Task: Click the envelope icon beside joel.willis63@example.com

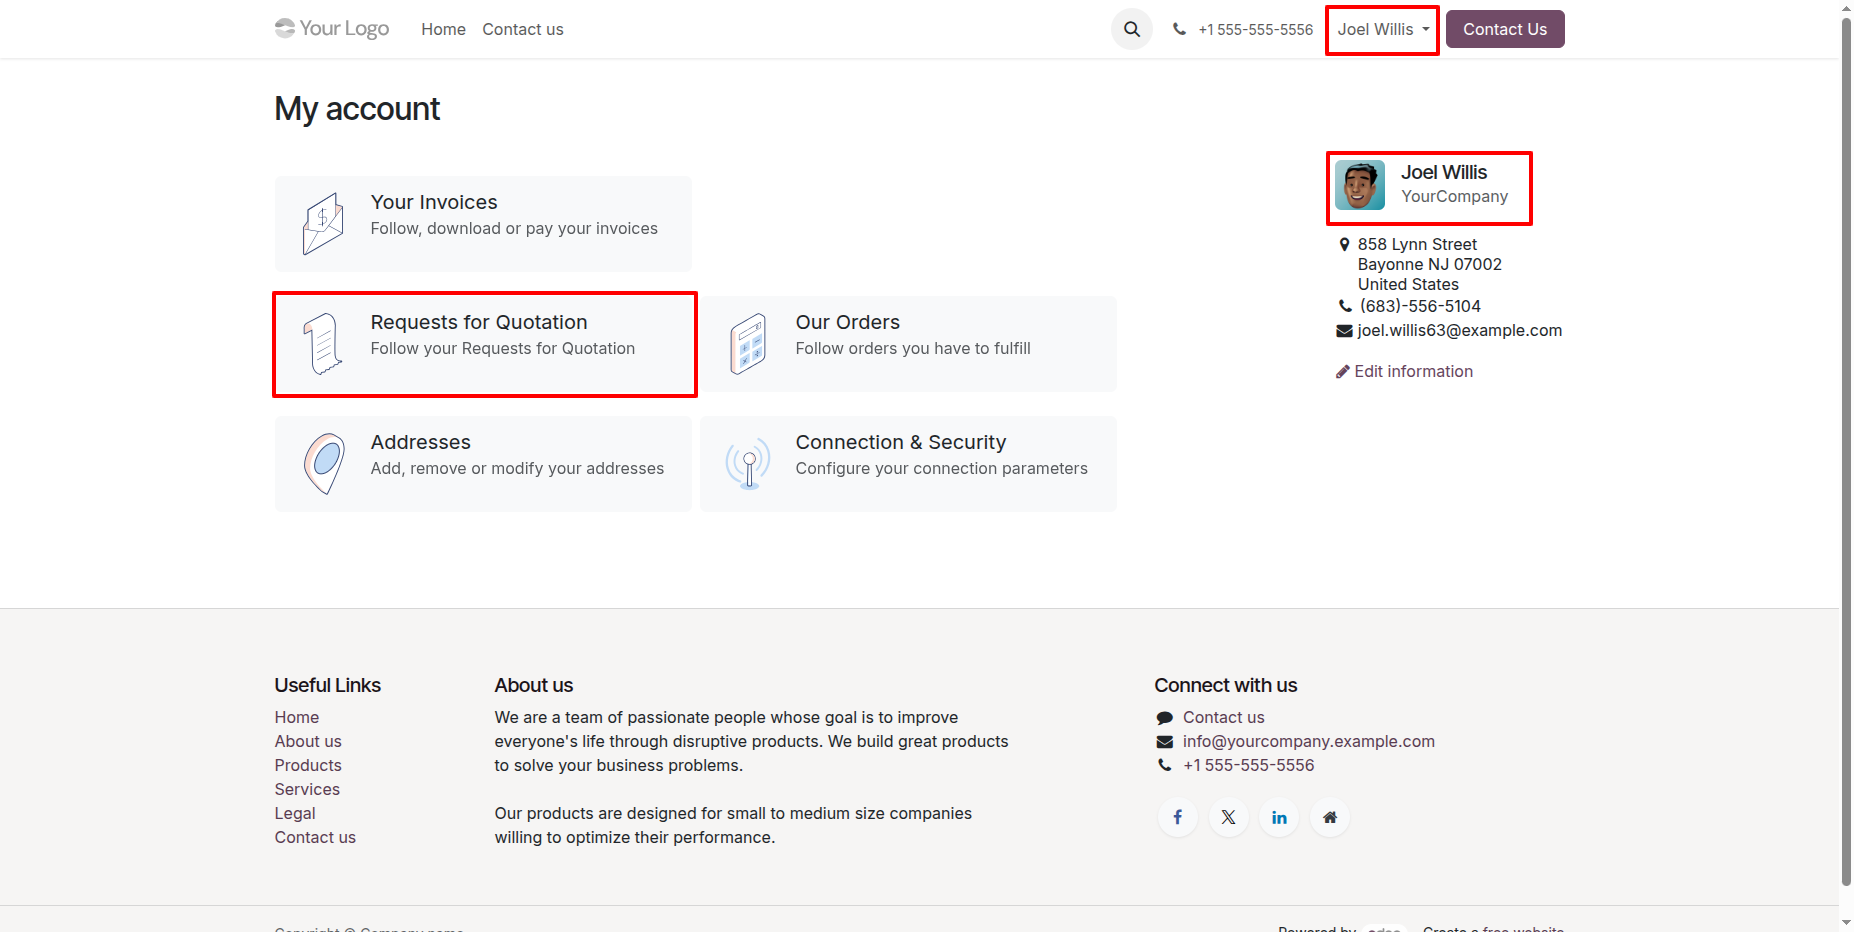Action: point(1345,331)
